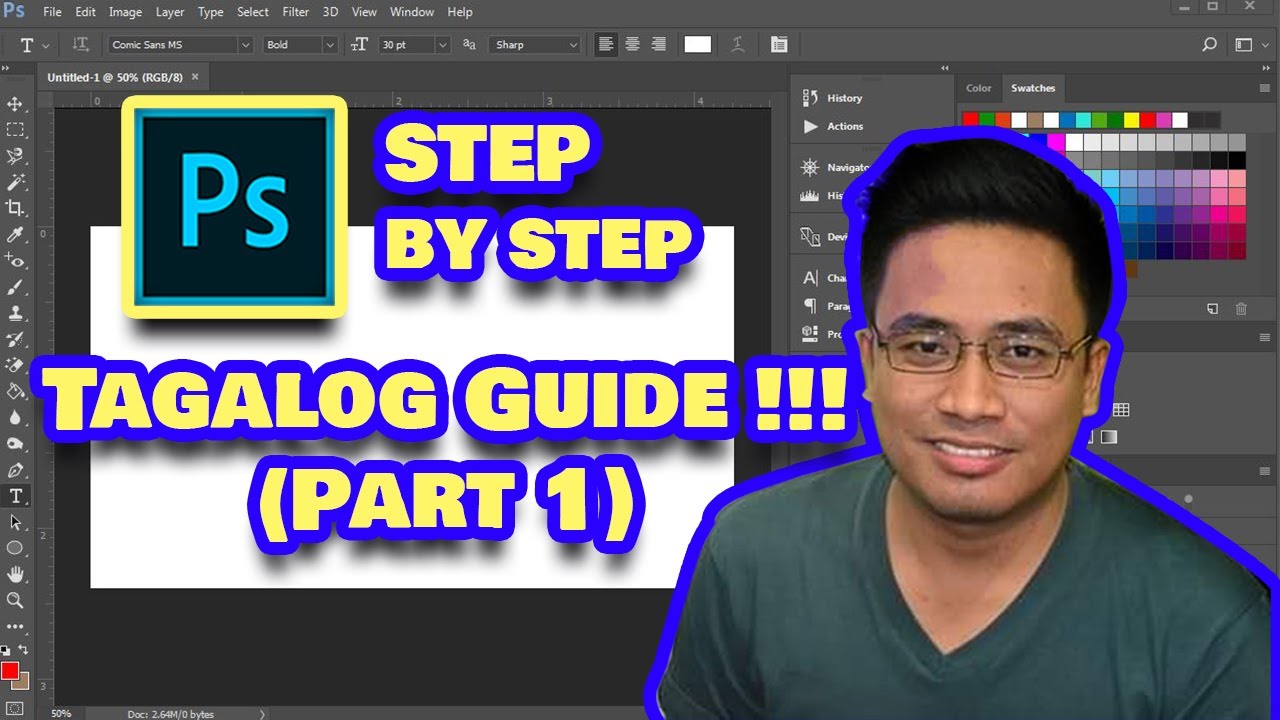The image size is (1280, 720).
Task: Close the Untitled-1 document tab
Action: click(x=195, y=77)
